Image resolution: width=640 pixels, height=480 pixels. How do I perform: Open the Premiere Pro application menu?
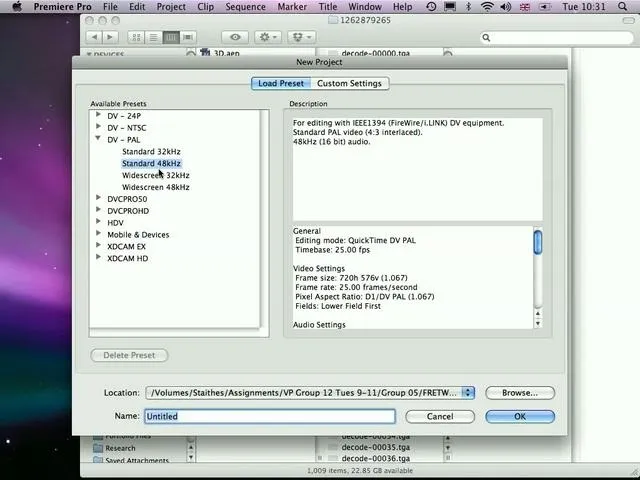click(x=62, y=7)
